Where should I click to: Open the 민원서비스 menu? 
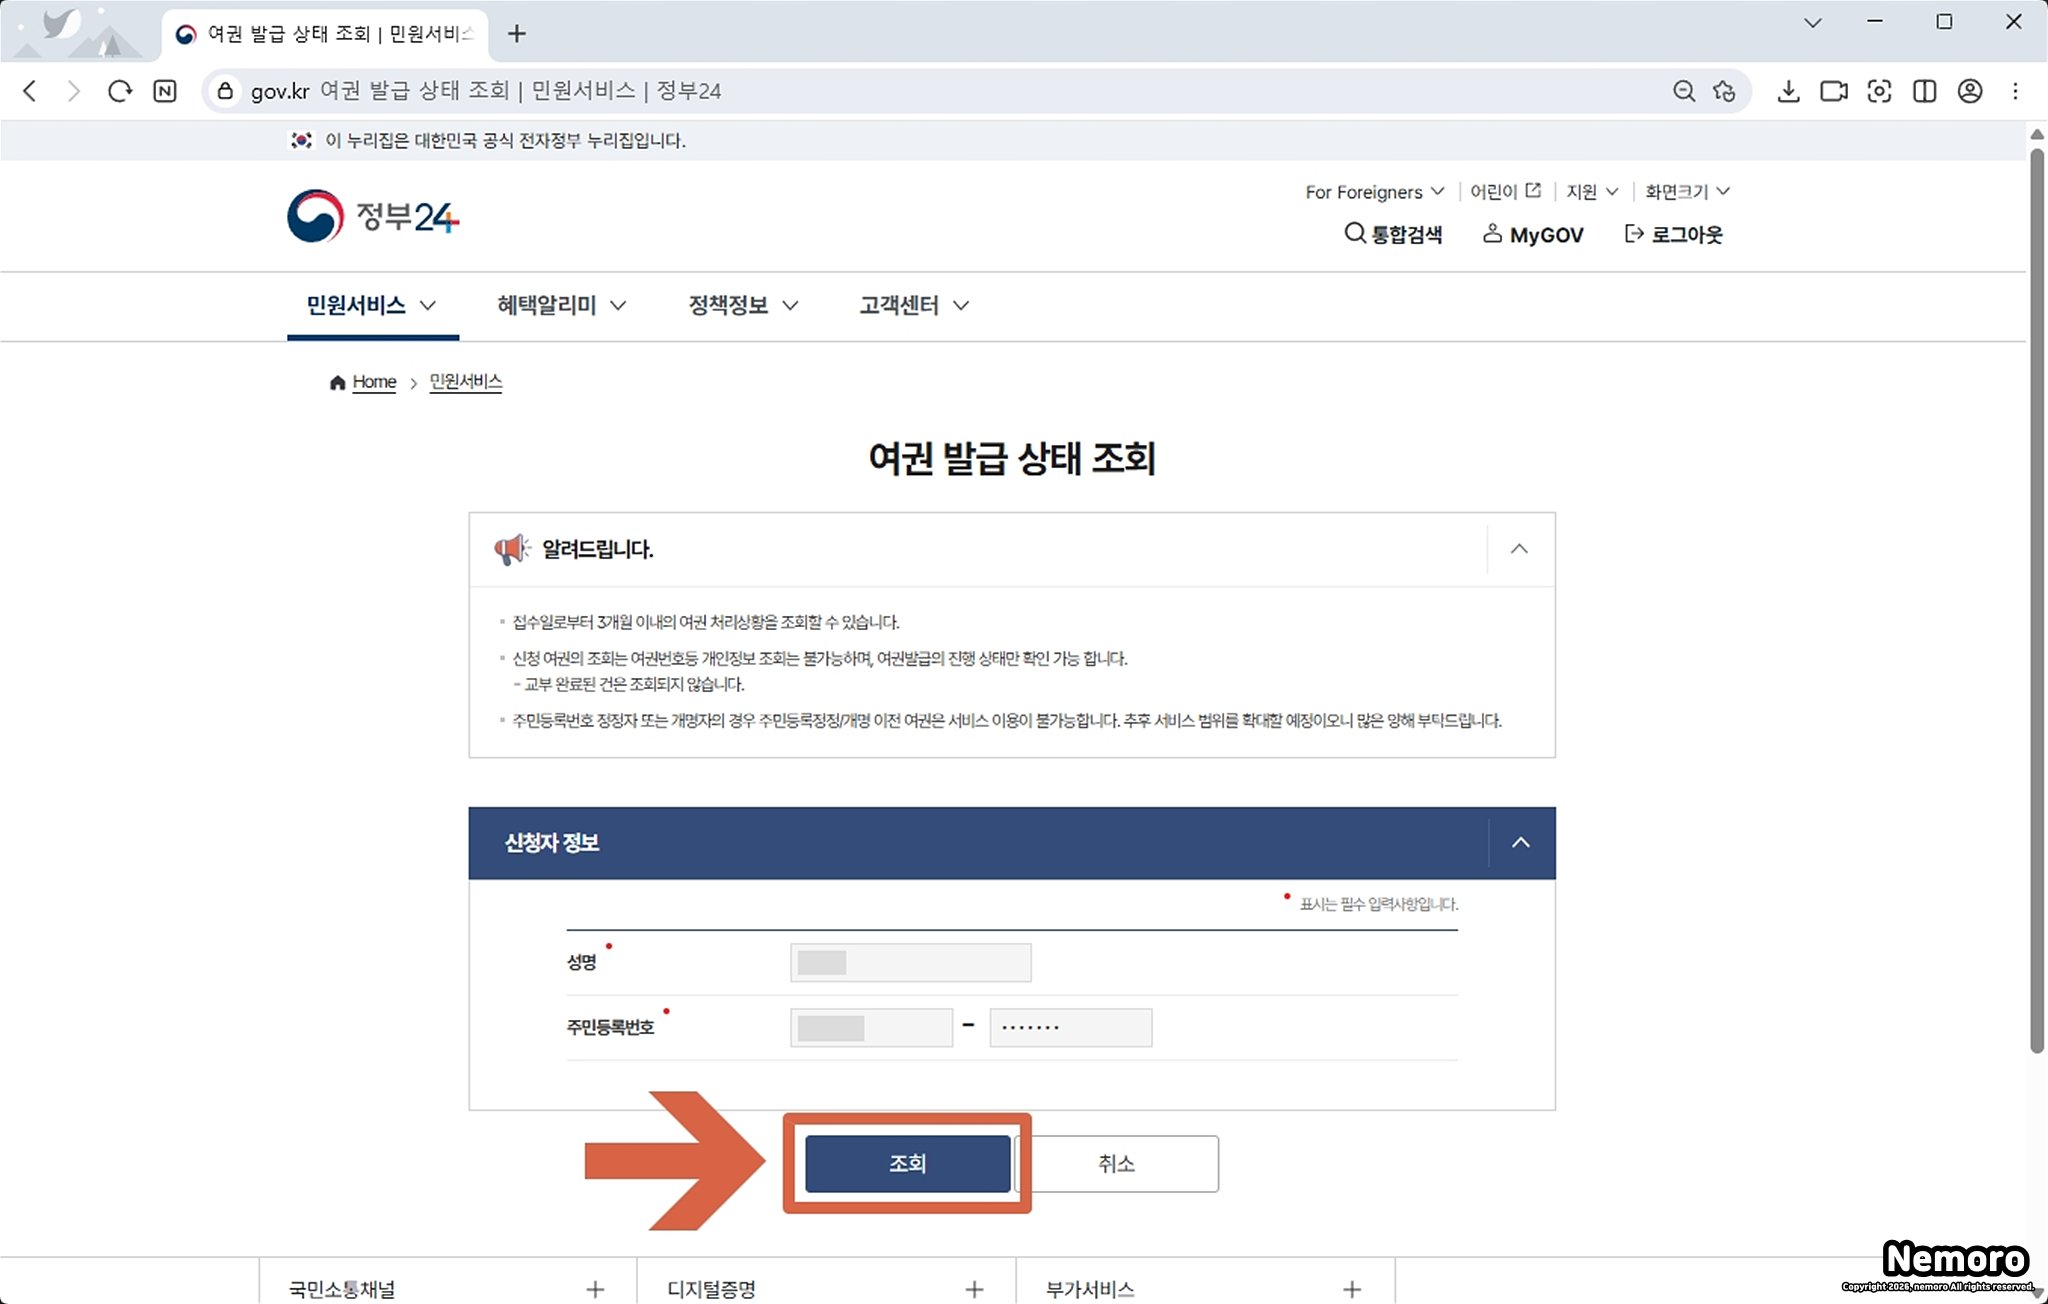(x=371, y=305)
